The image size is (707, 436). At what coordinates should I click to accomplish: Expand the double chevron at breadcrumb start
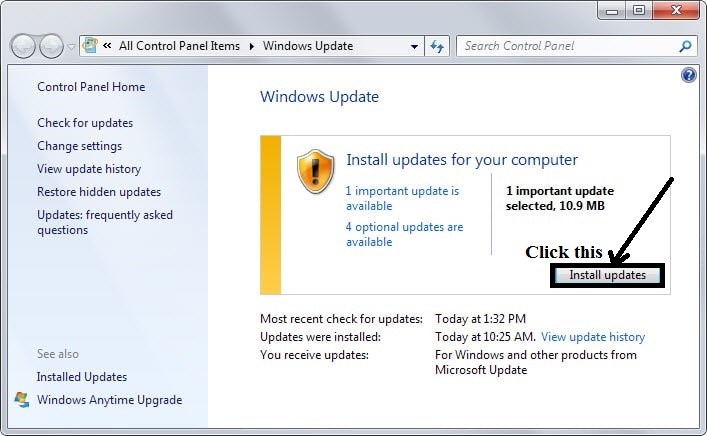[106, 46]
